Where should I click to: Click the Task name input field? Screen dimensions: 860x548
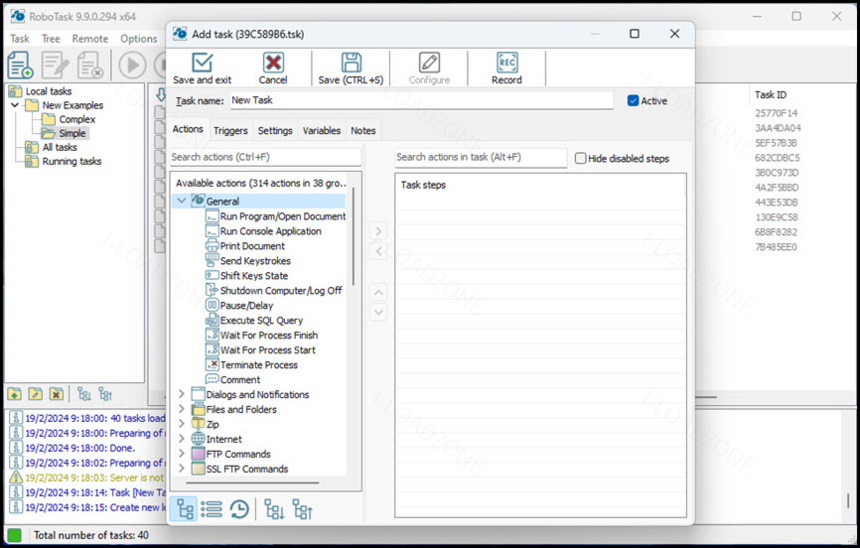pyautogui.click(x=421, y=100)
